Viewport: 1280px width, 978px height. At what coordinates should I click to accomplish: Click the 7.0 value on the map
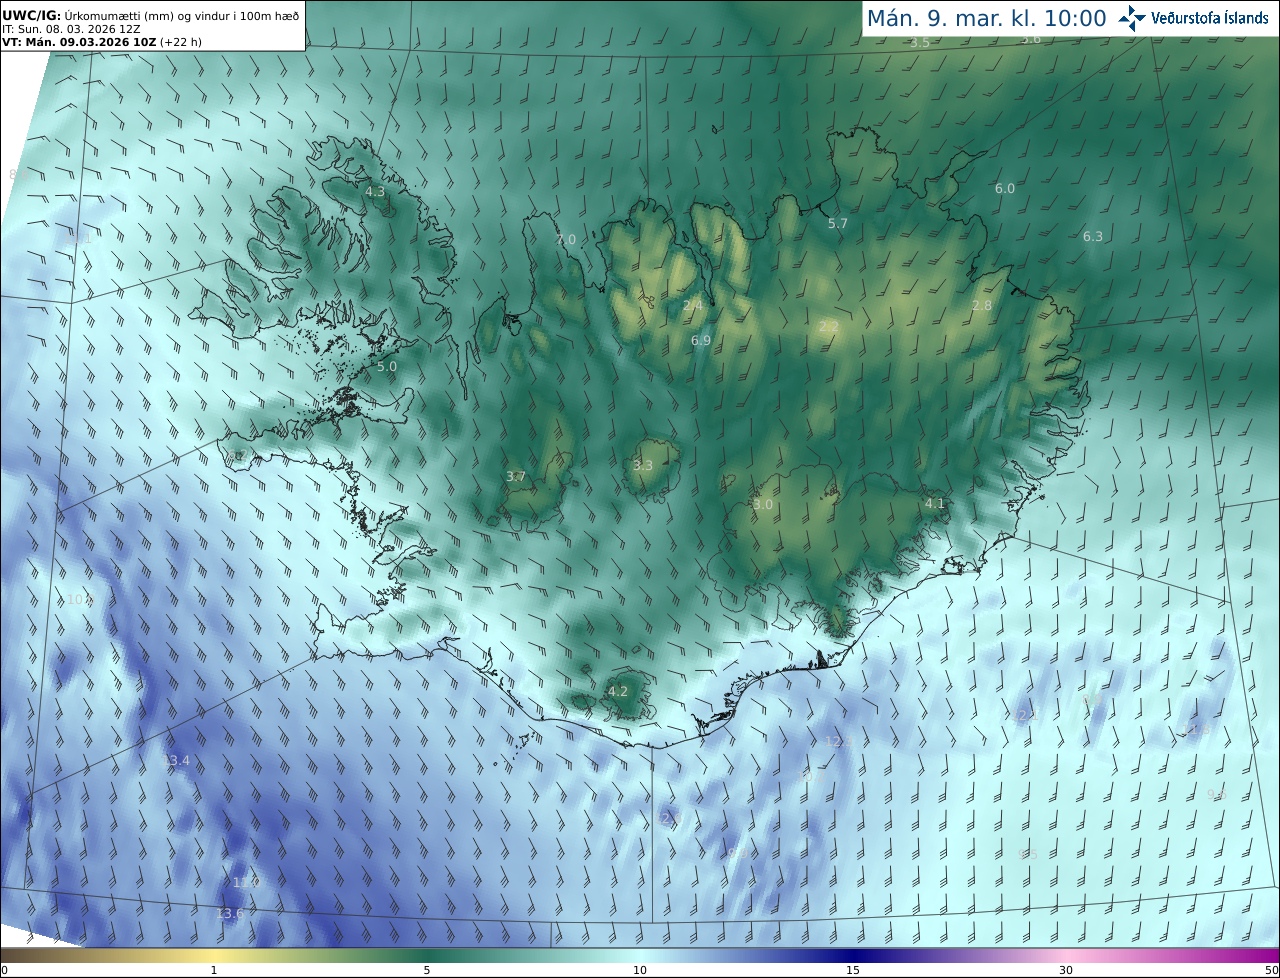pos(566,240)
